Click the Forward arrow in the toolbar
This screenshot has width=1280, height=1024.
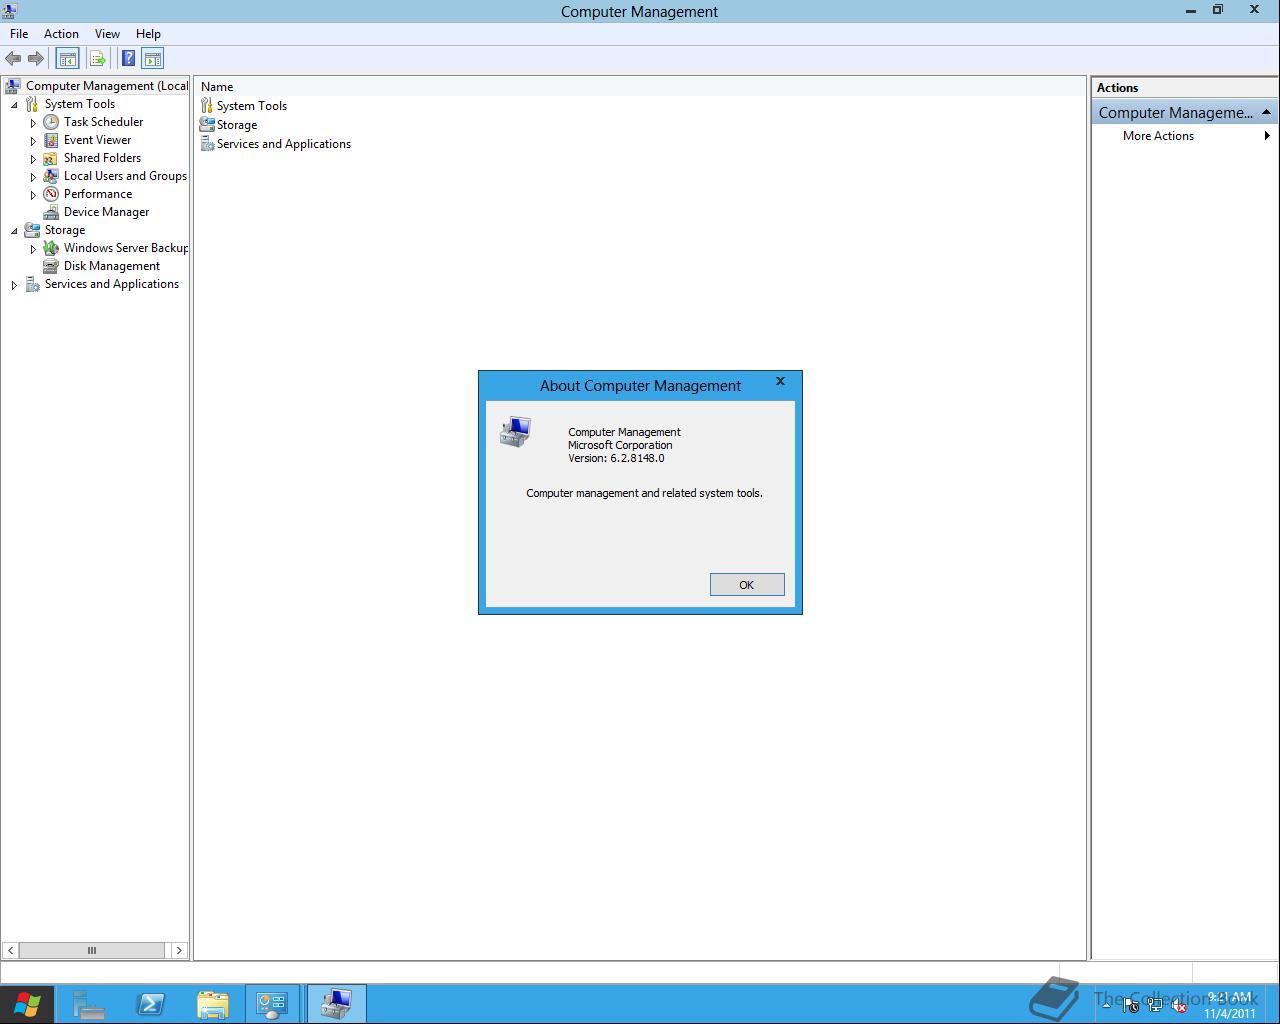pyautogui.click(x=36, y=59)
